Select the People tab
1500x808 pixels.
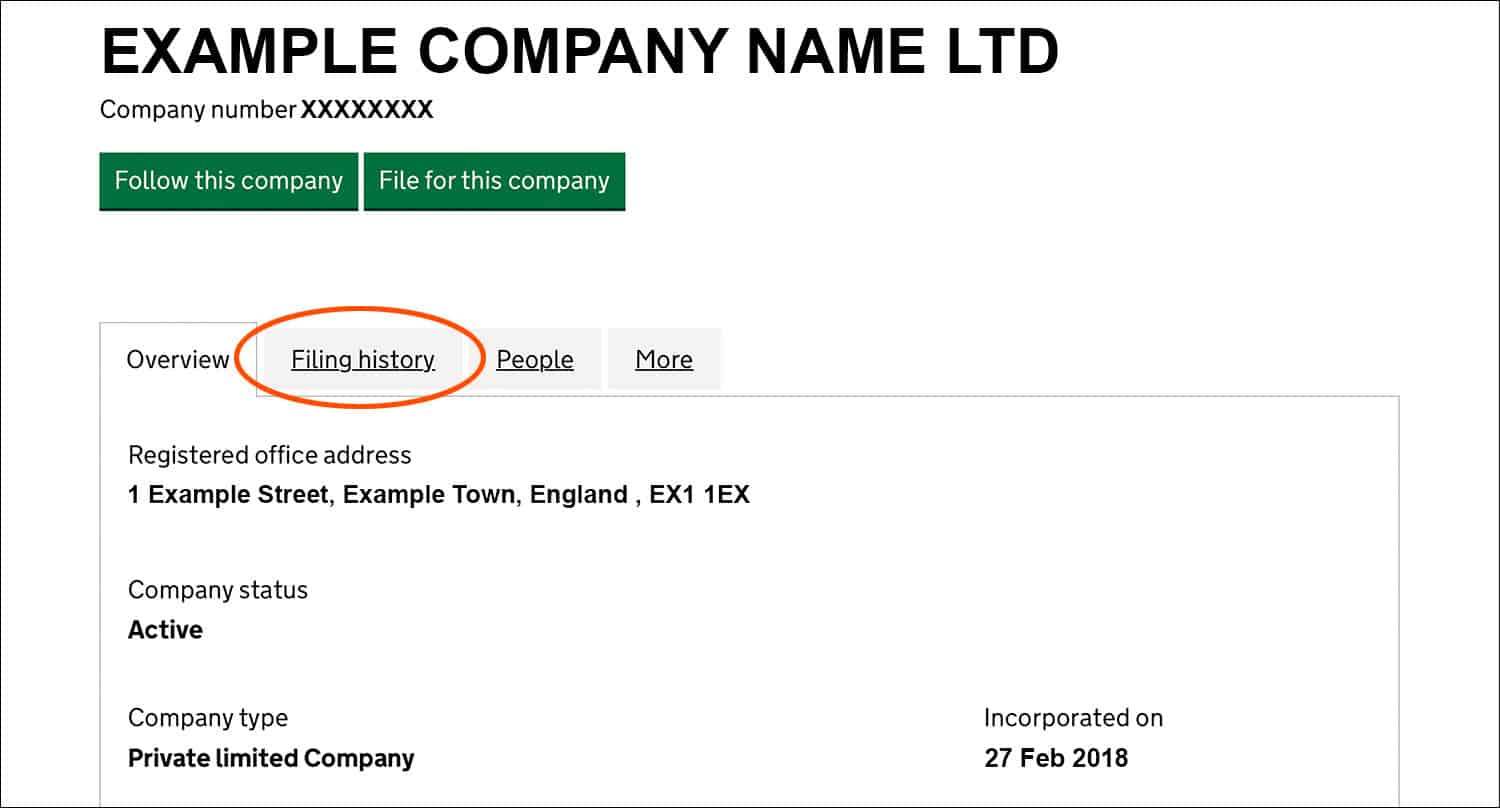pyautogui.click(x=535, y=360)
